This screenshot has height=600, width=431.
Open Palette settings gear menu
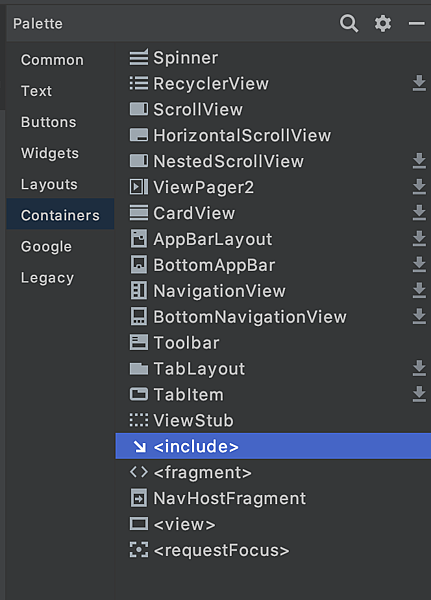tap(383, 24)
